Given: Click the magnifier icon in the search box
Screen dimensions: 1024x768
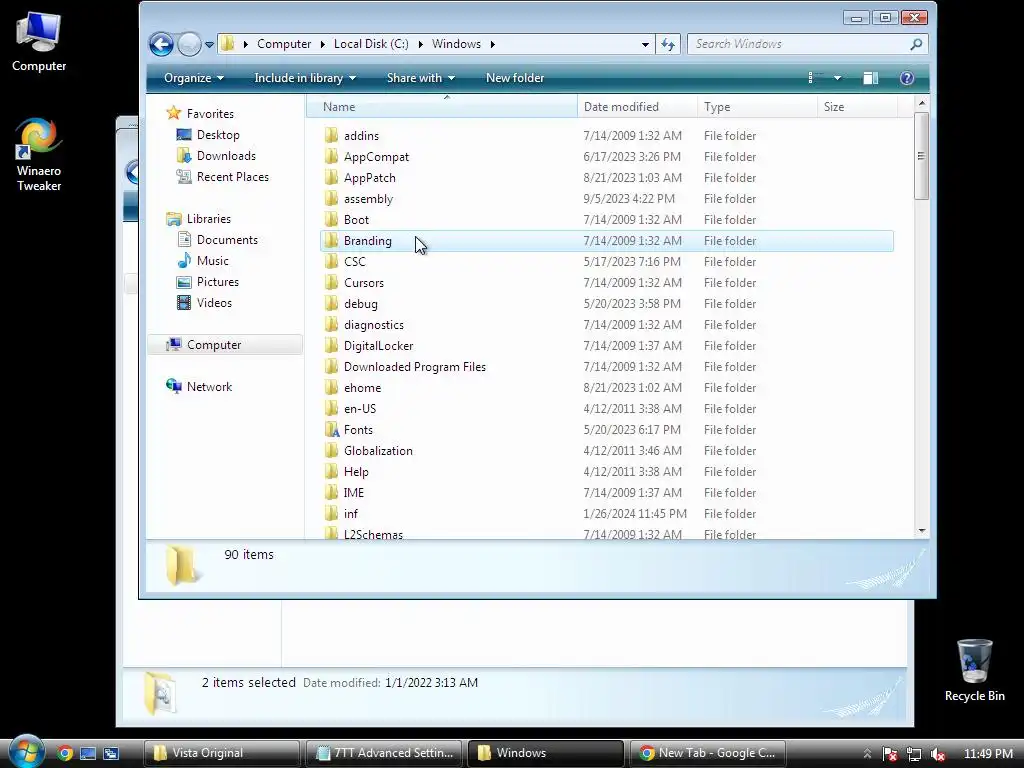Looking at the screenshot, I should pos(916,44).
